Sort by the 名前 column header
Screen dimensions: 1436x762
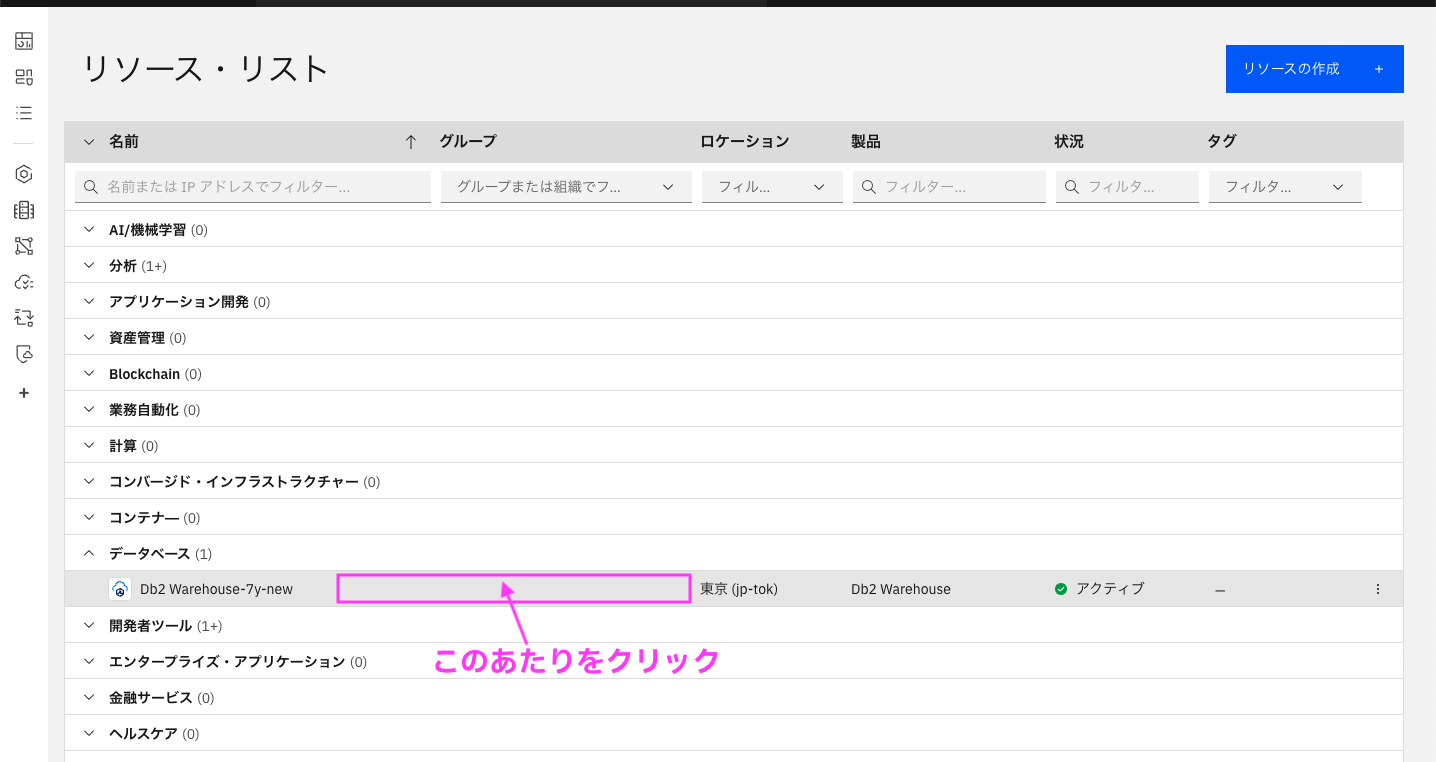(124, 142)
